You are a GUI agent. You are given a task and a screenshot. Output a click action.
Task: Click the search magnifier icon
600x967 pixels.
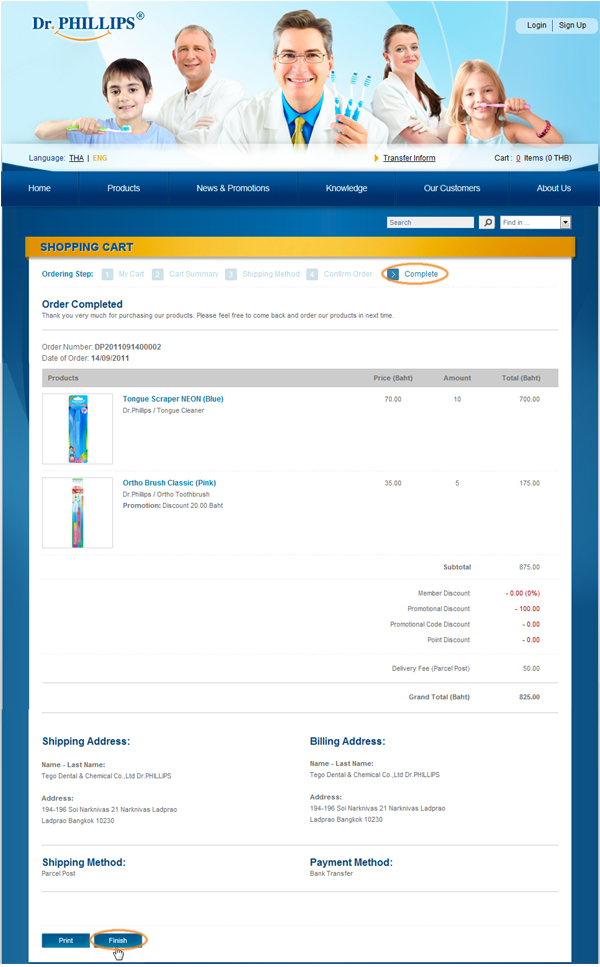tap(487, 222)
